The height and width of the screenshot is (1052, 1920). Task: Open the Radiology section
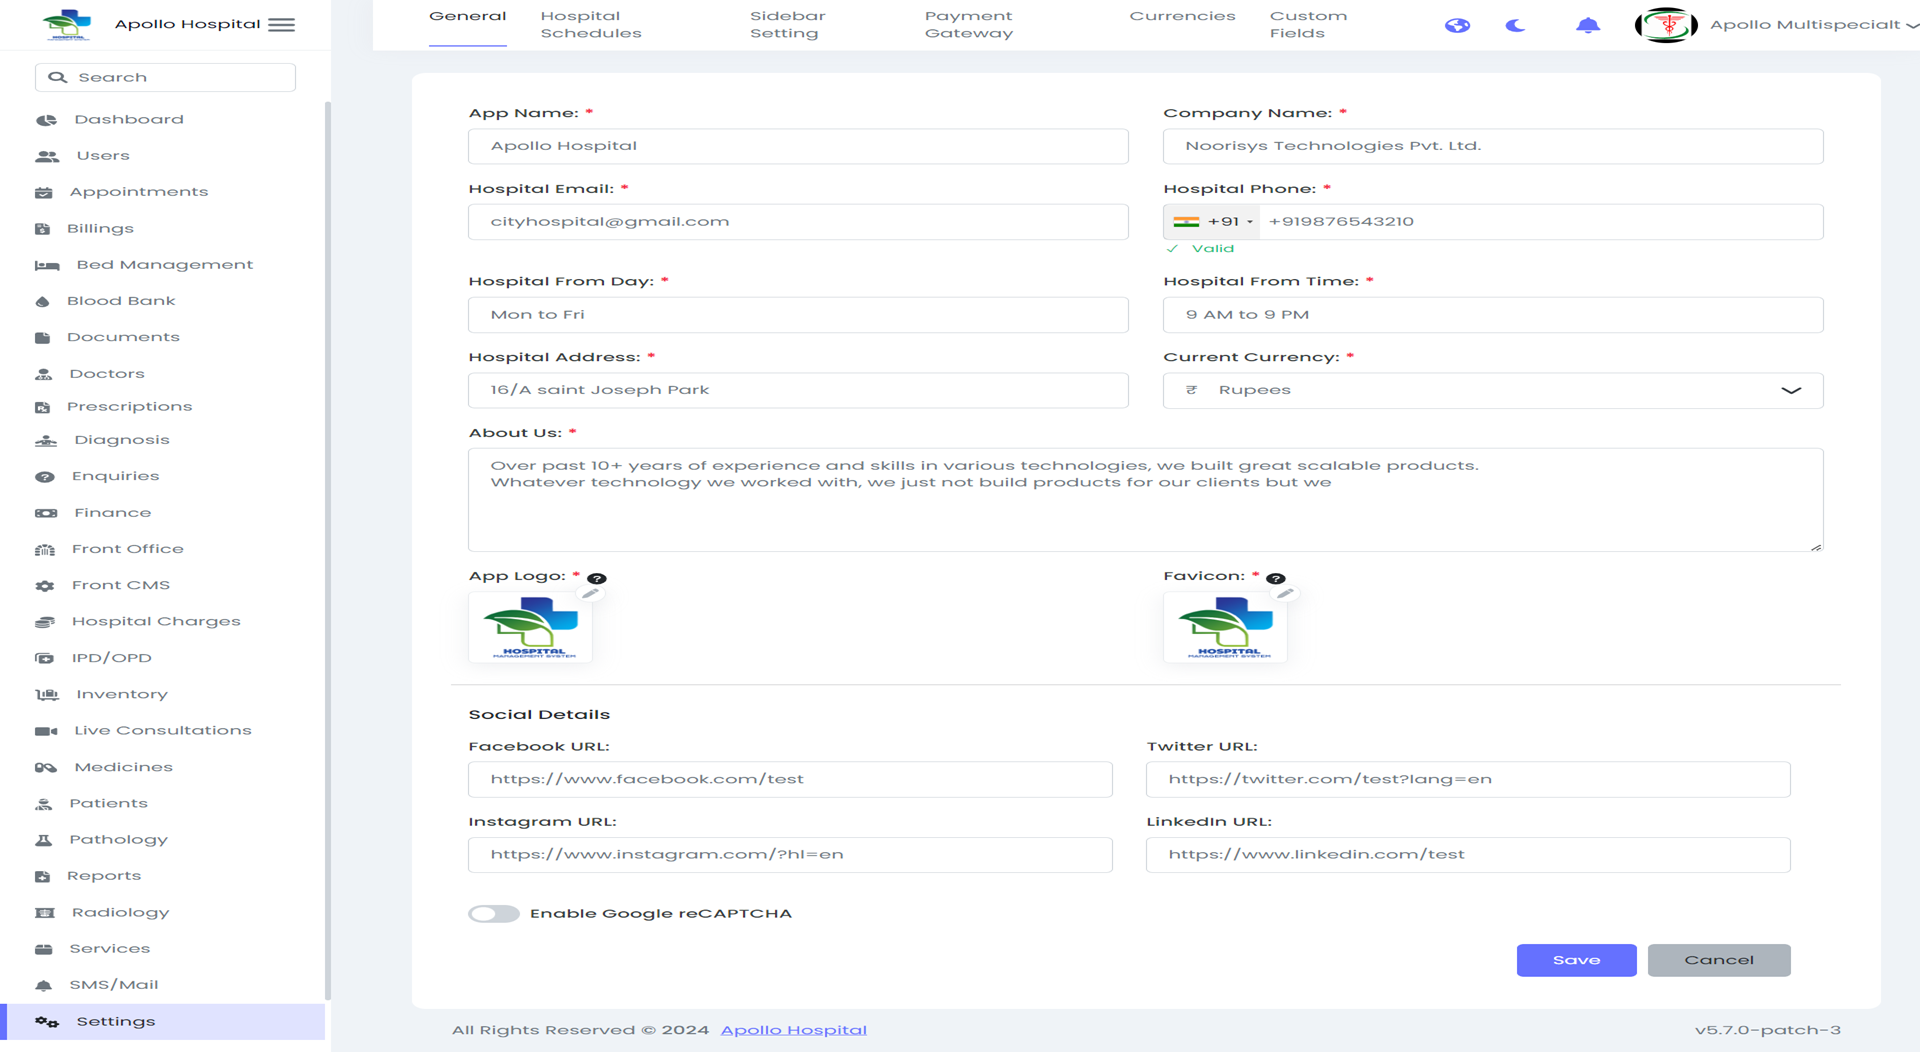coord(119,911)
